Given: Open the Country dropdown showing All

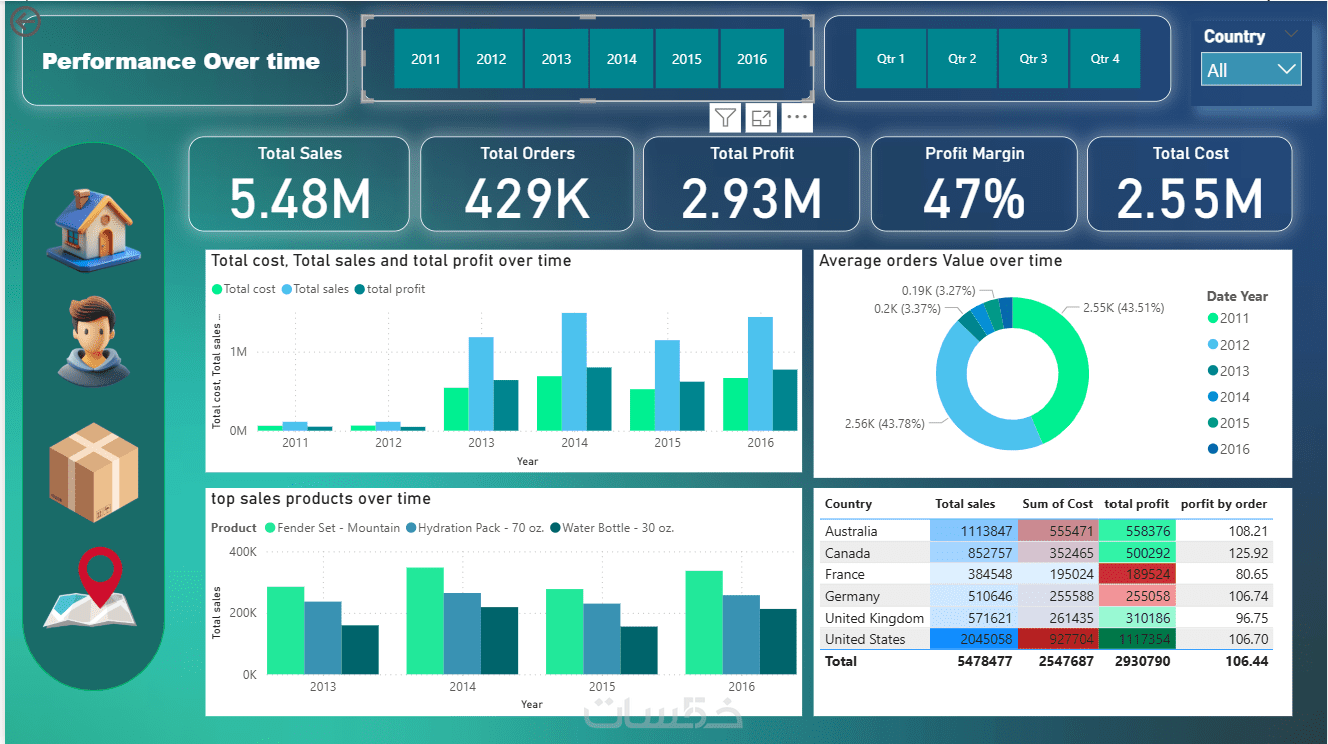Looking at the screenshot, I should 1251,70.
